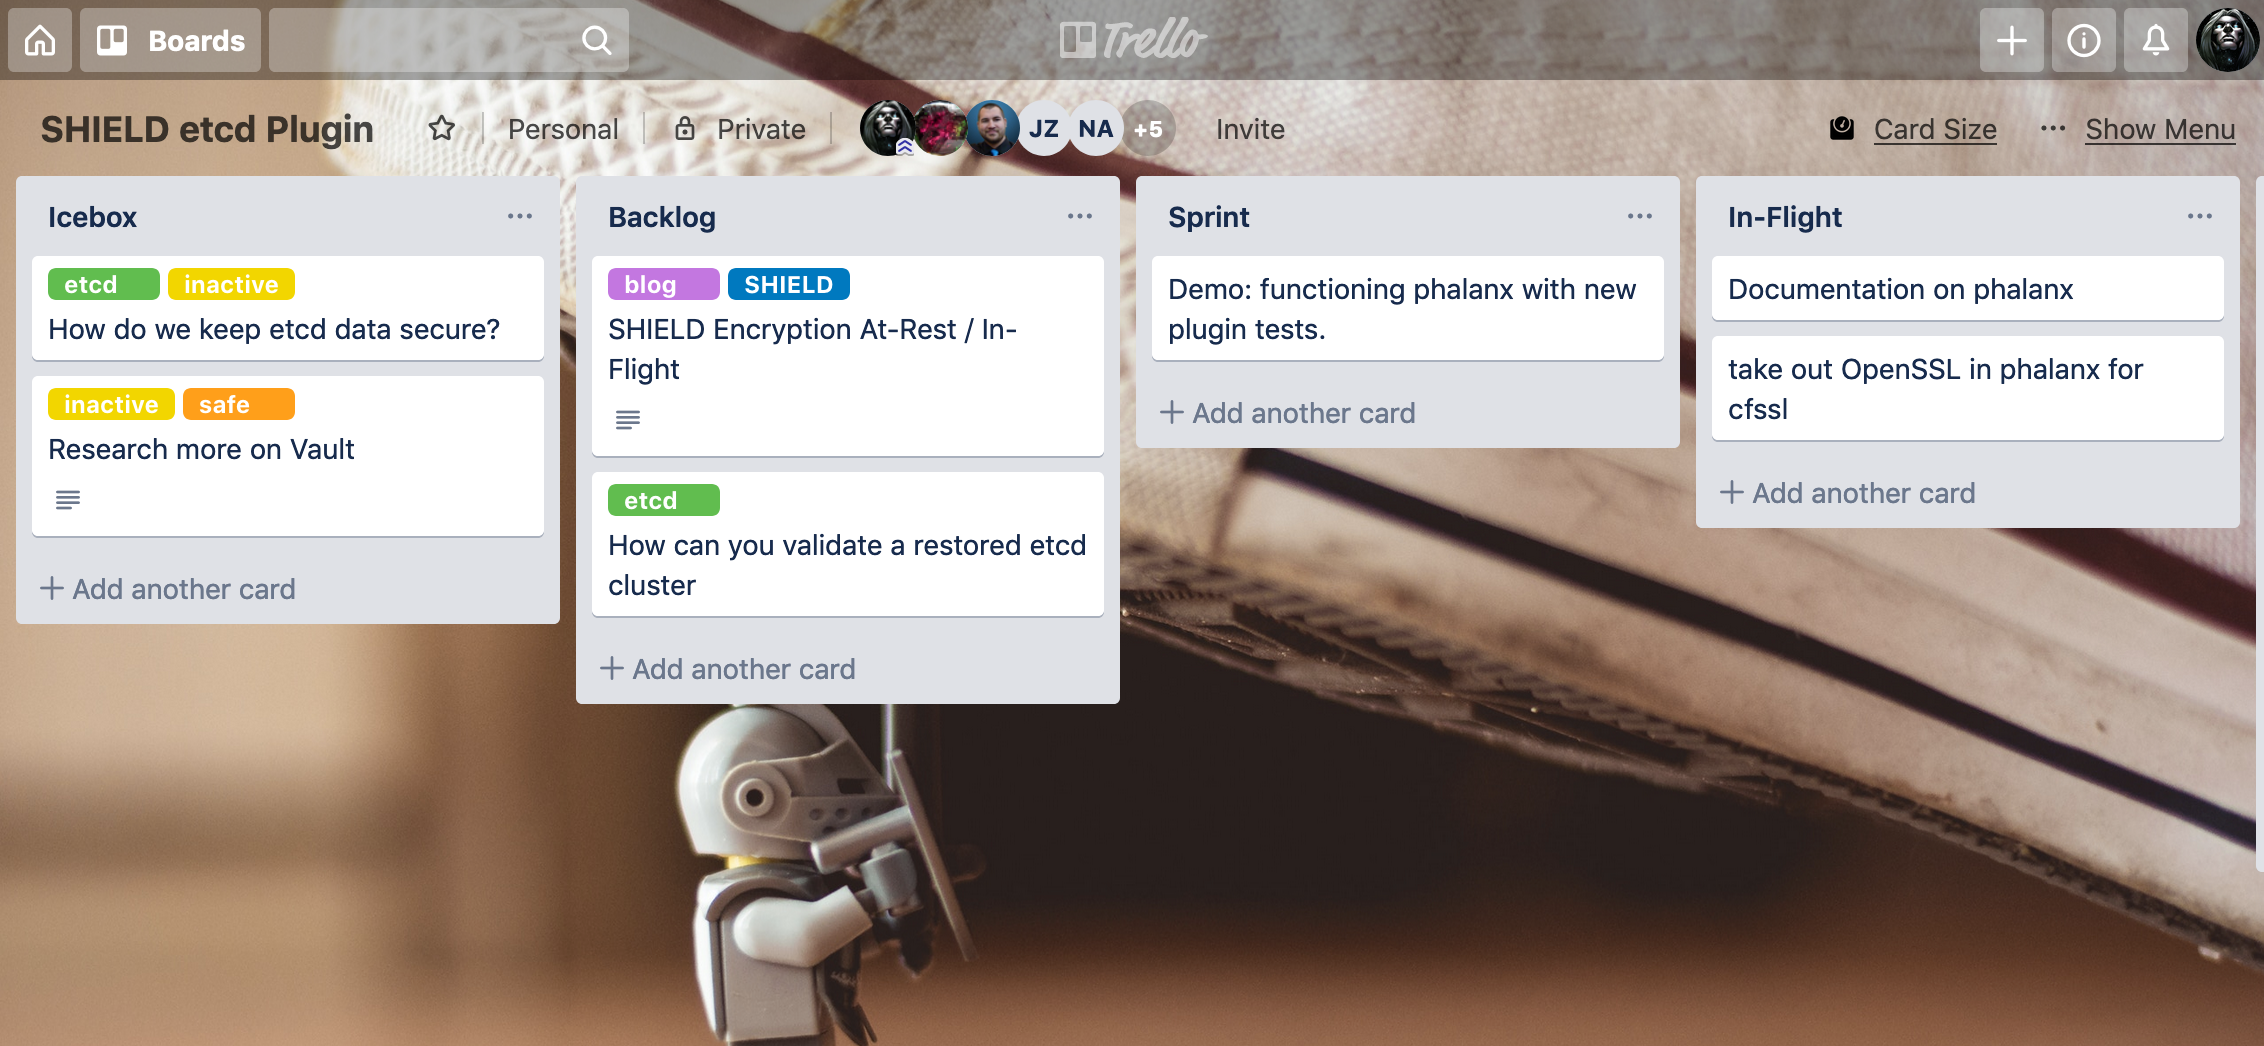
Task: Open the Boards menu
Action: [170, 40]
